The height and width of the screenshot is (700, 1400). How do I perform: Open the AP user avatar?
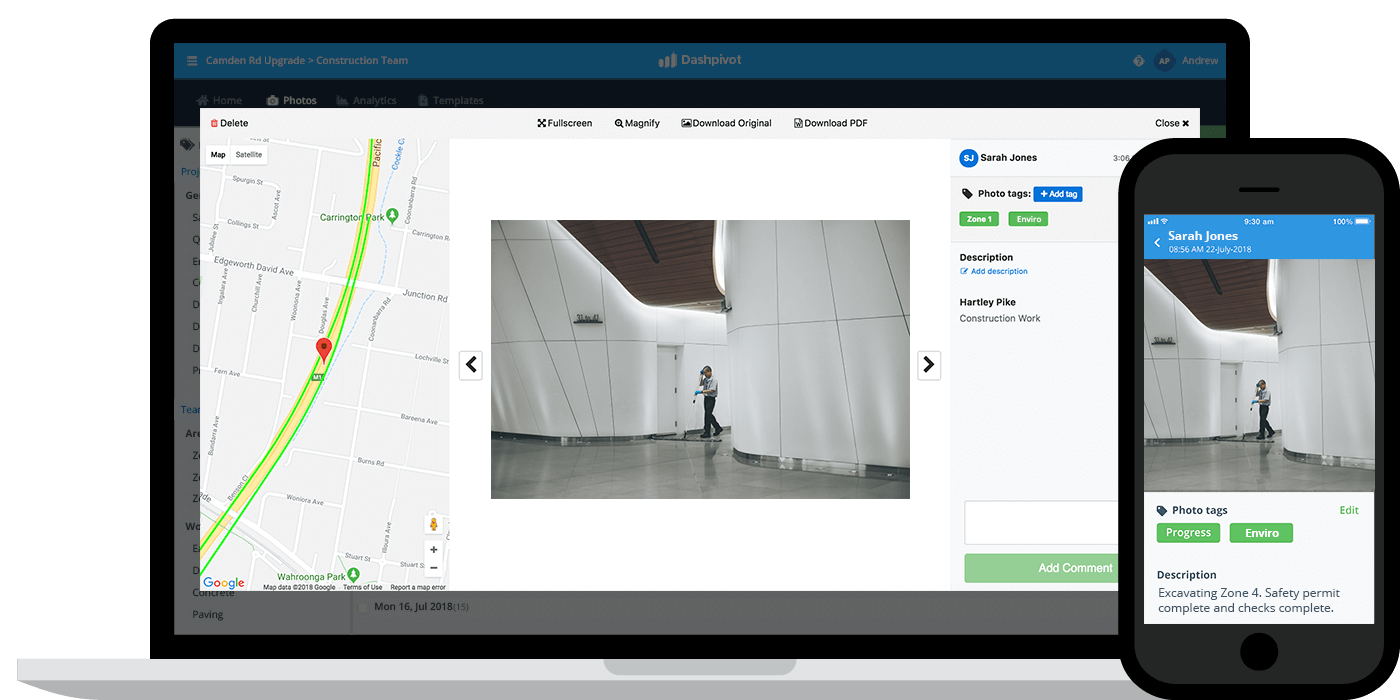click(x=1163, y=61)
